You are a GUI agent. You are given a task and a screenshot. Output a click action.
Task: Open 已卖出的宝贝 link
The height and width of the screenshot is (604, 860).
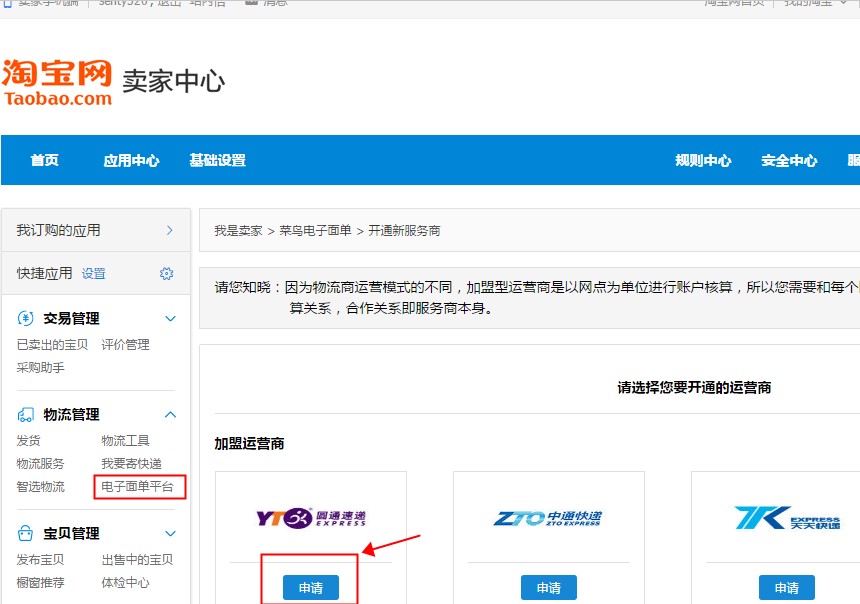[52, 345]
